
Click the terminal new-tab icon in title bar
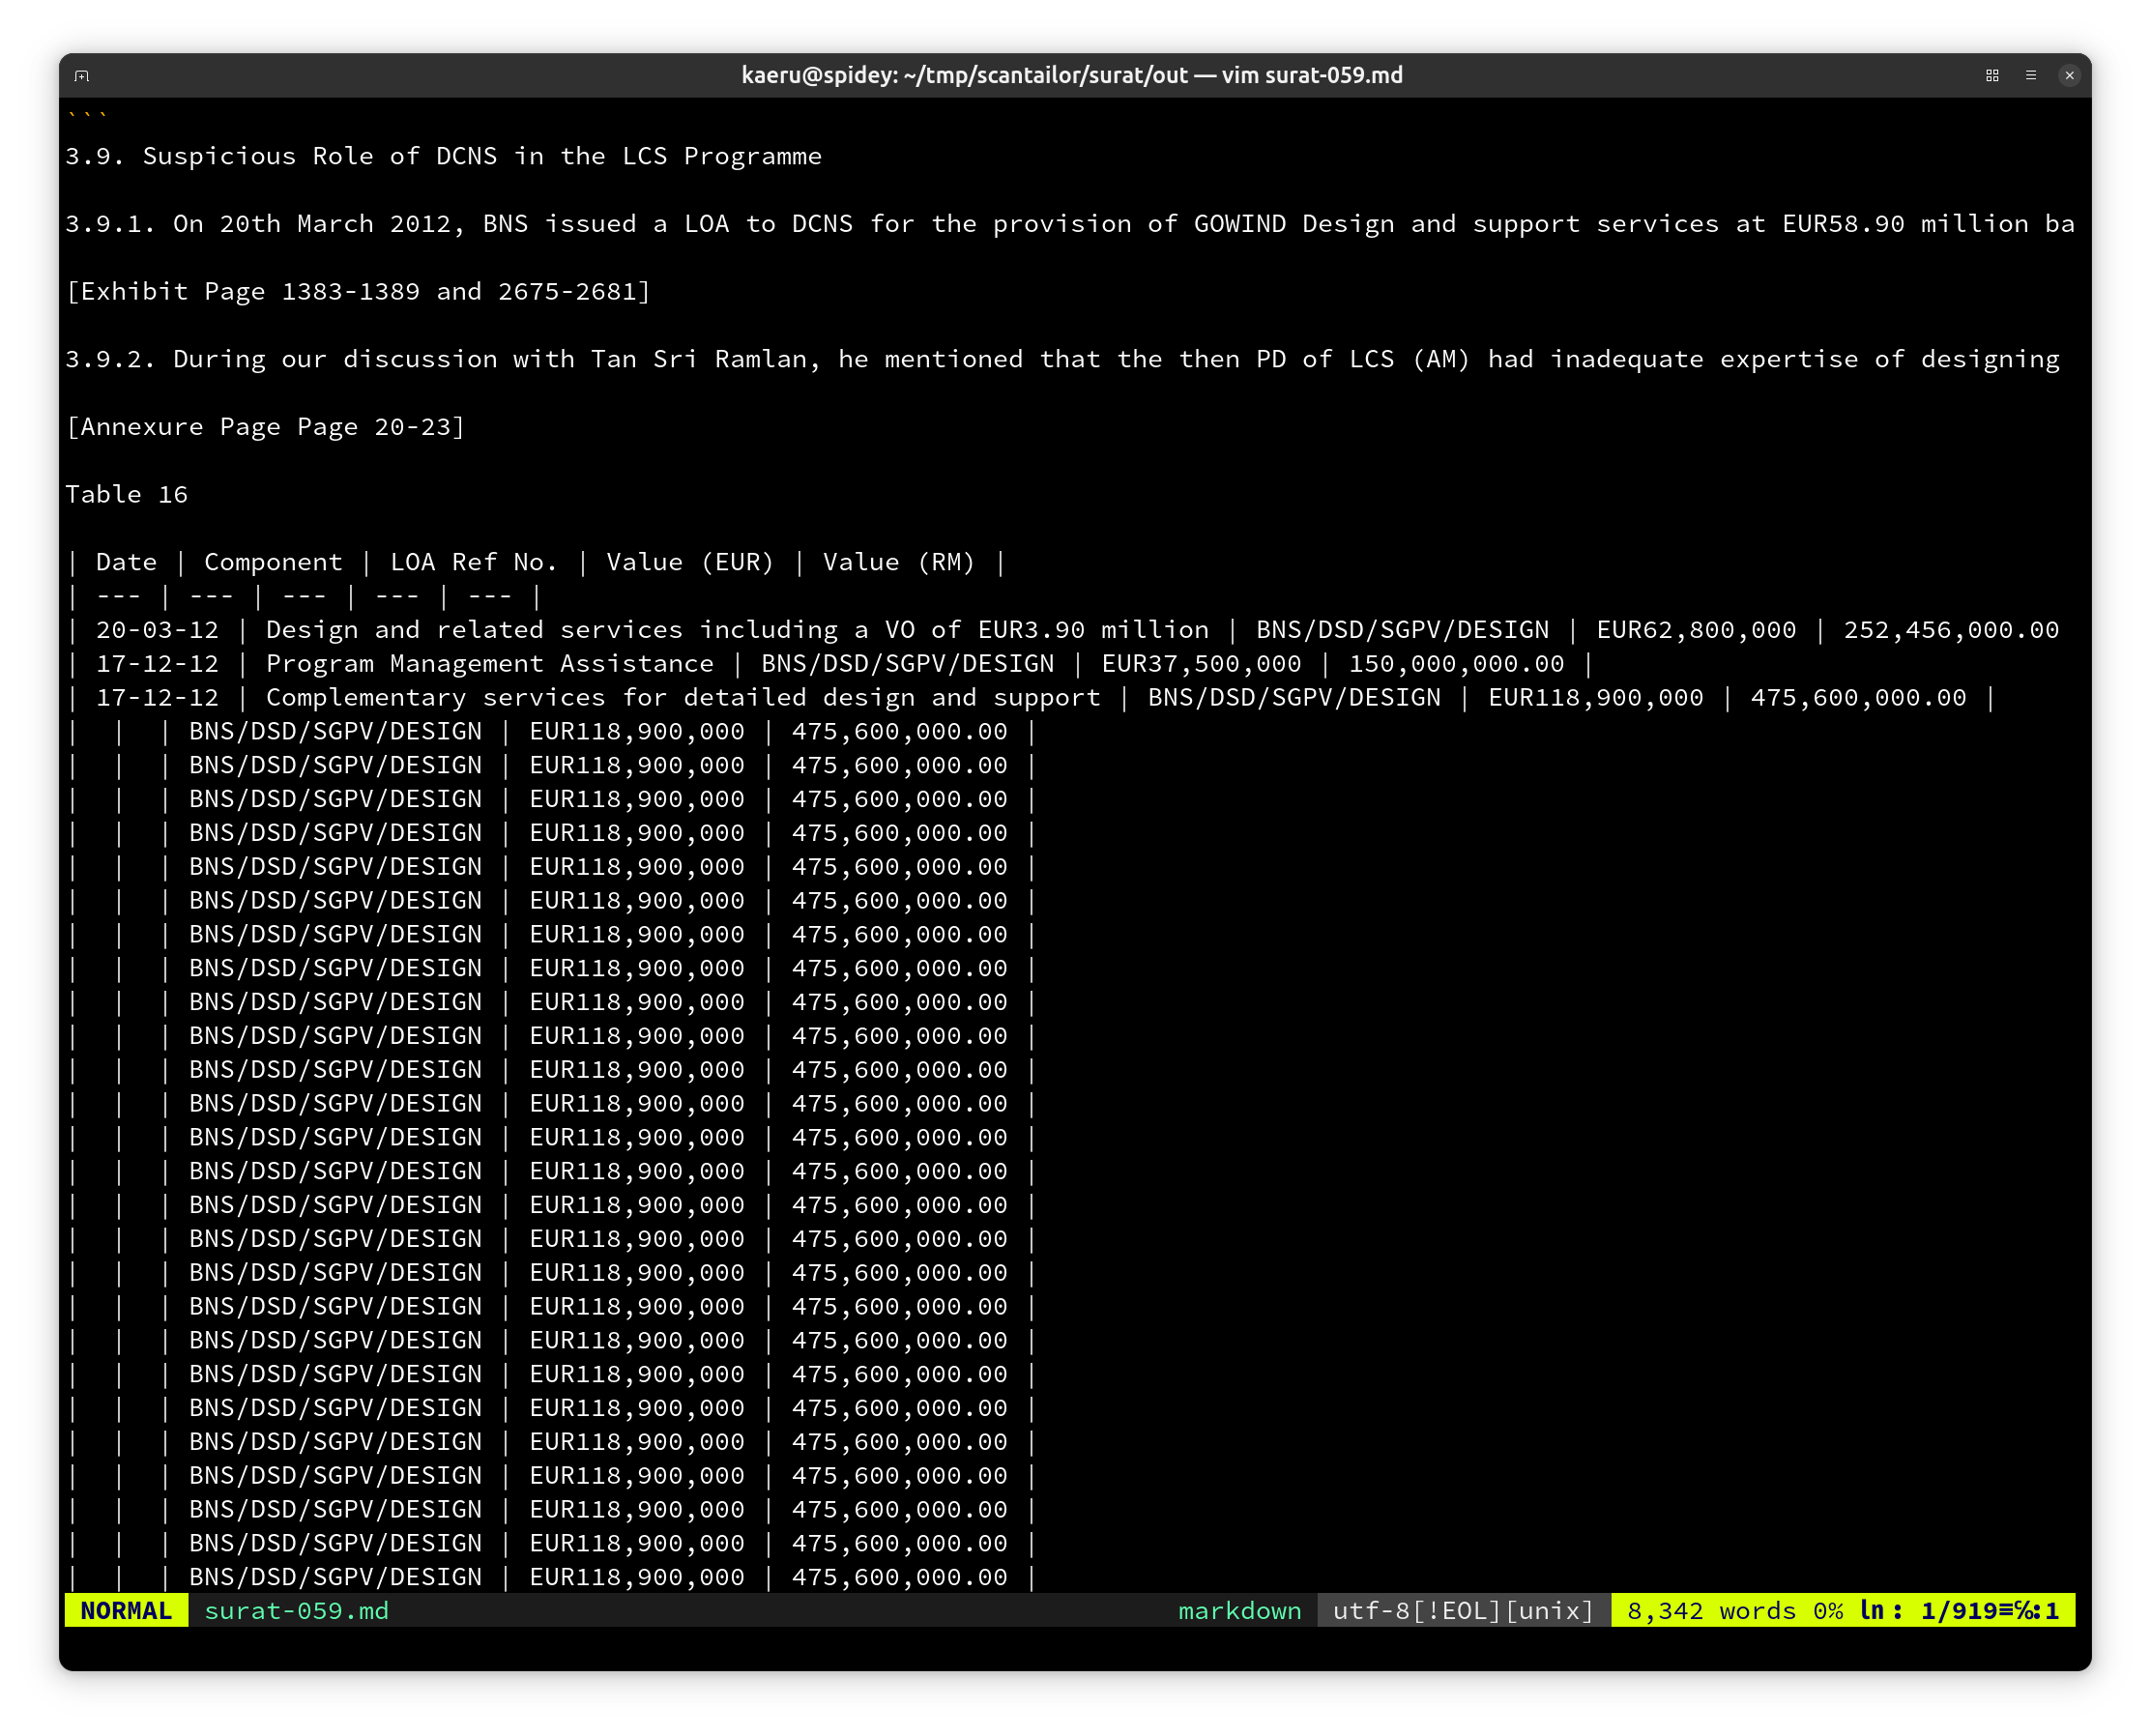82,76
